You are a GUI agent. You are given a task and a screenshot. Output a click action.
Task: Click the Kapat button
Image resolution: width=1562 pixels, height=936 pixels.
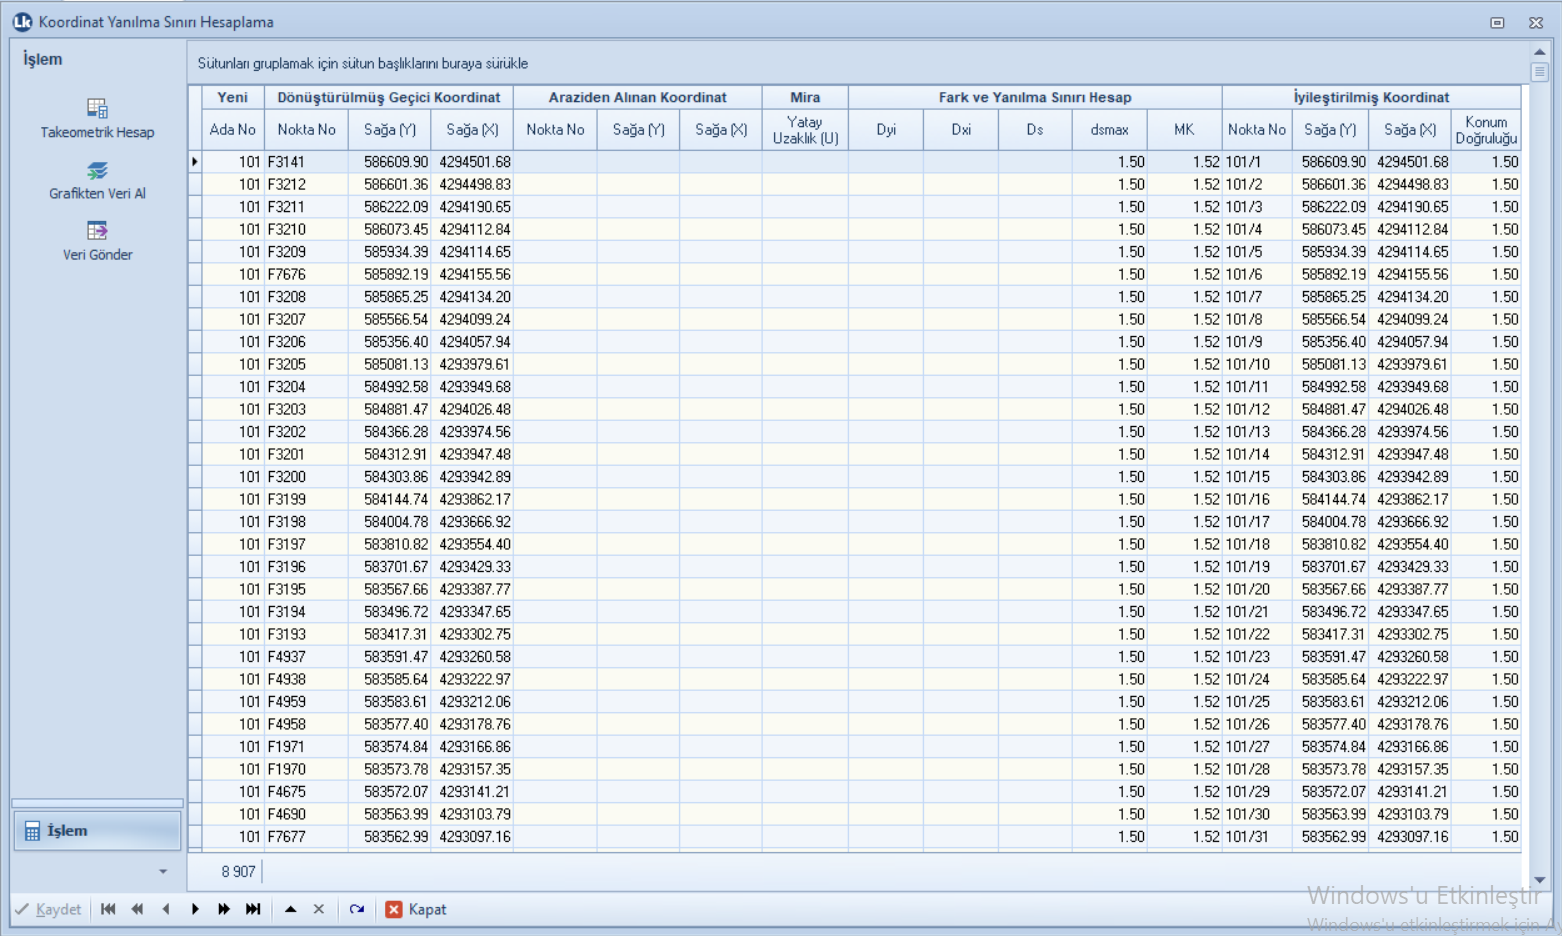[416, 909]
